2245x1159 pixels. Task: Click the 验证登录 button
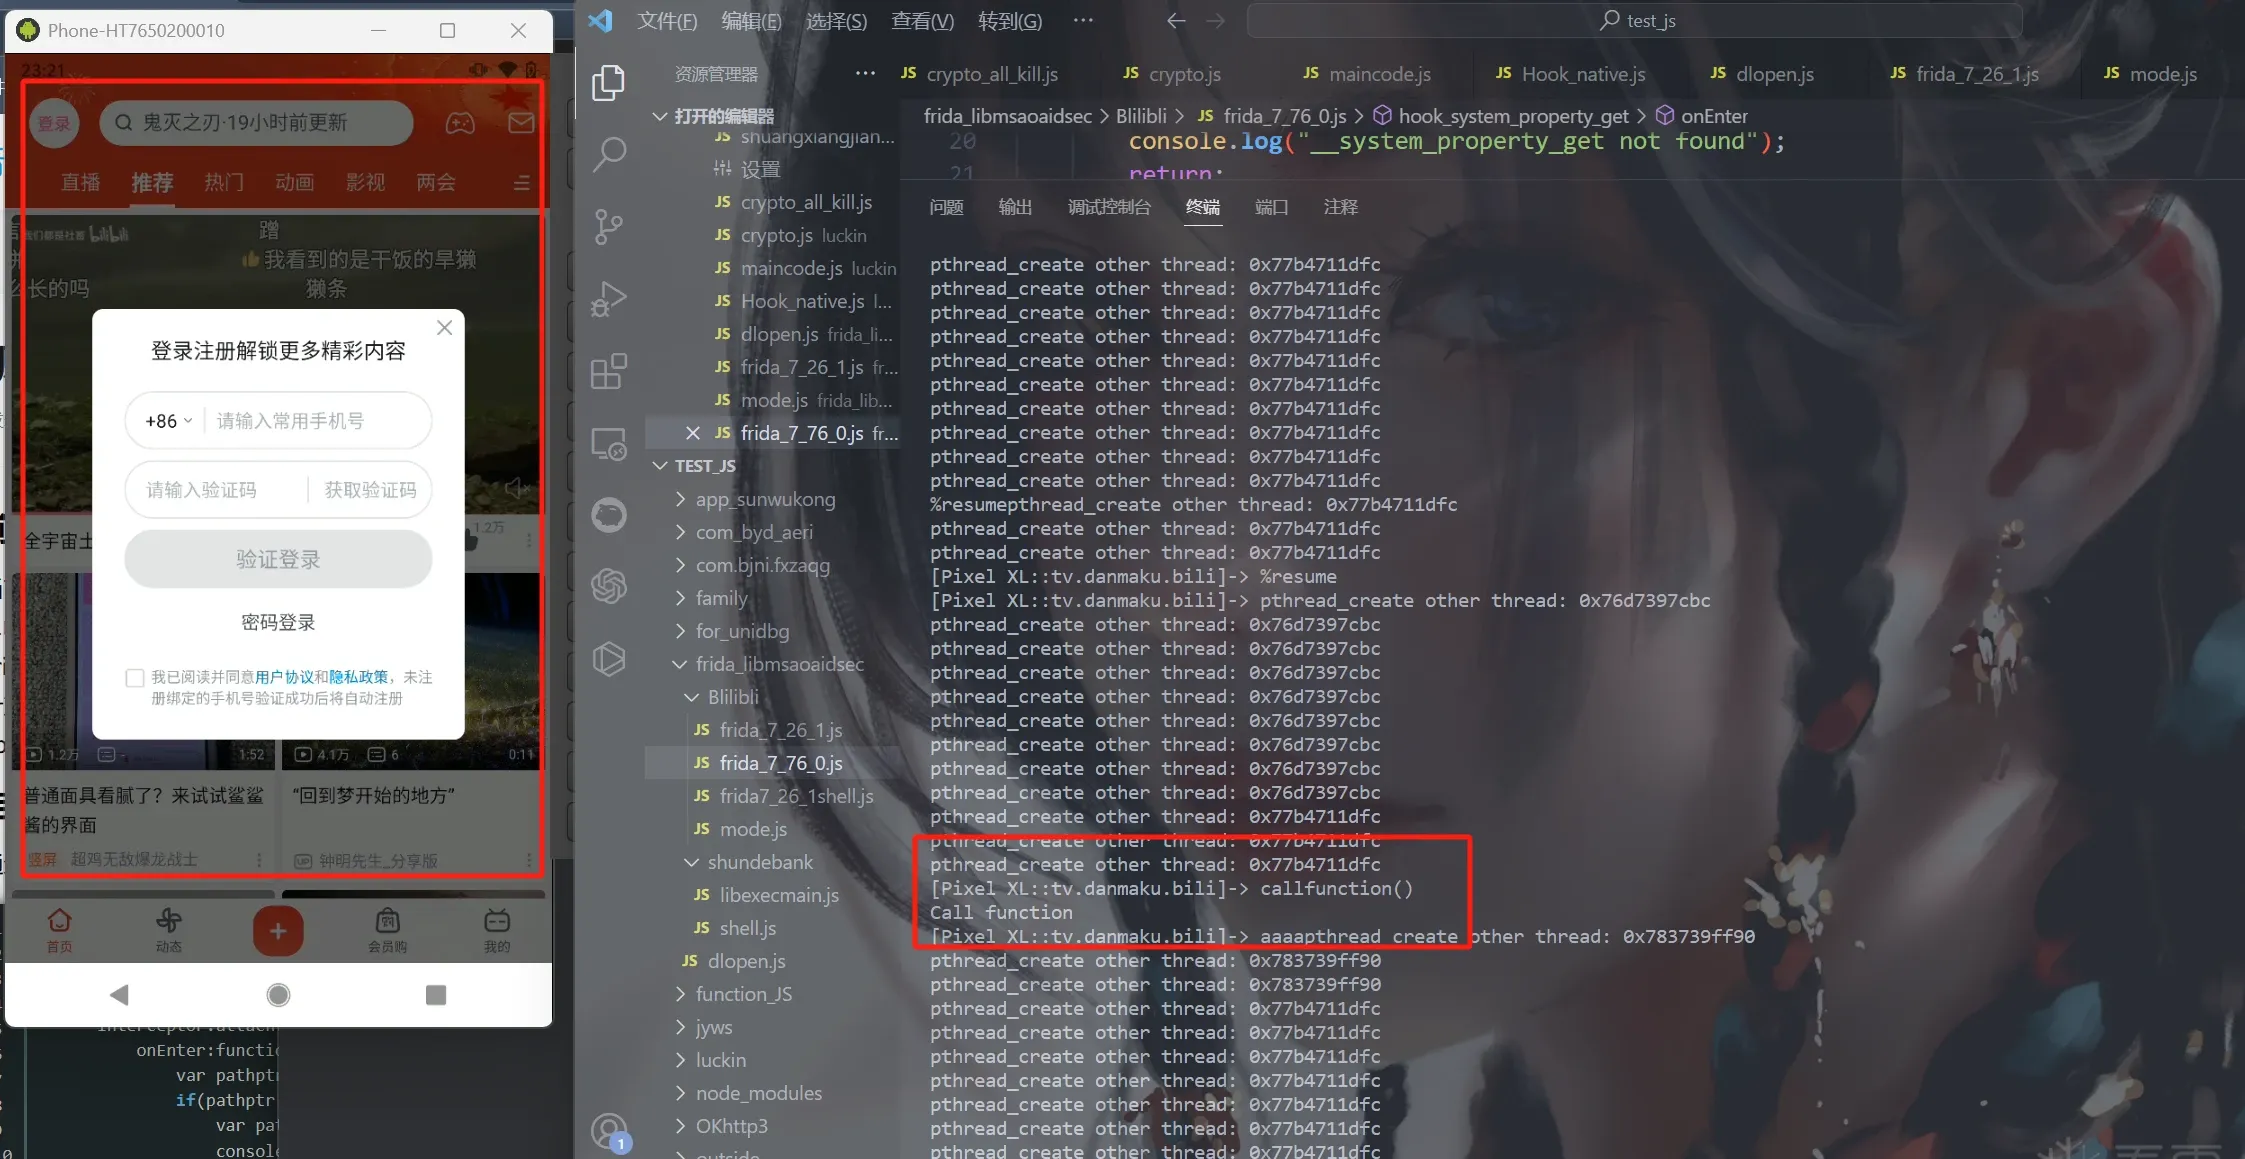pos(278,559)
